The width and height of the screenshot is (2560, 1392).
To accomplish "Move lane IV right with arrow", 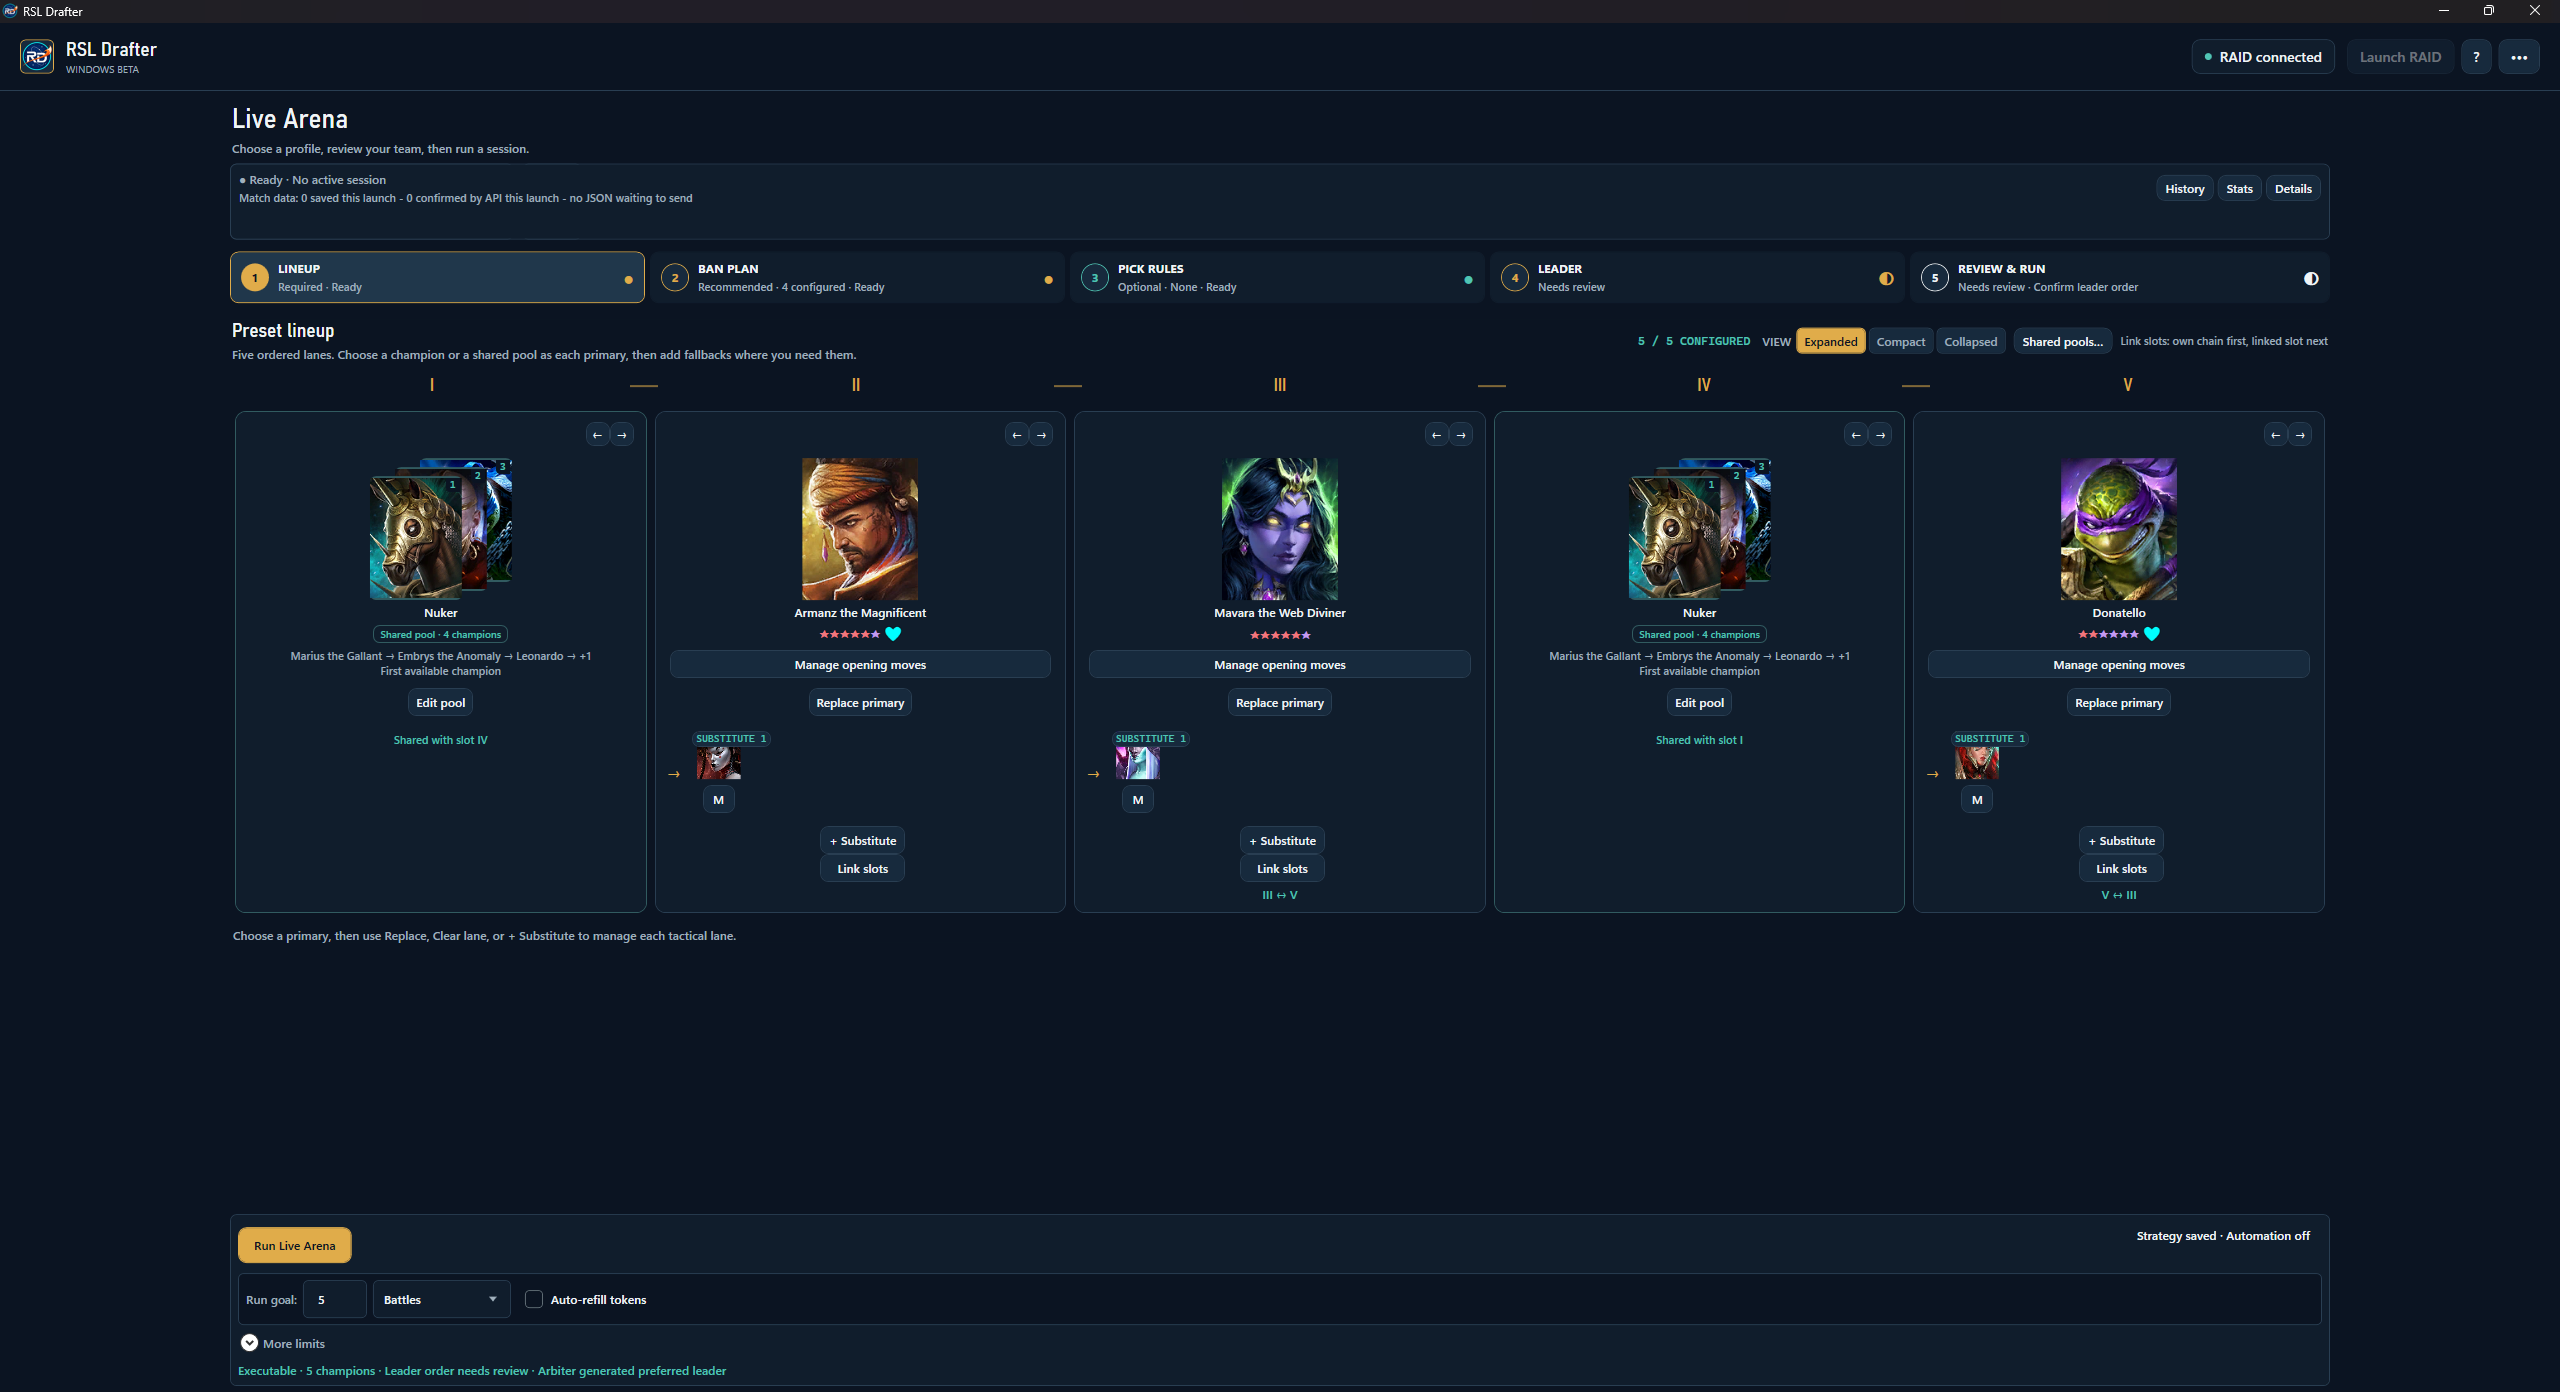I will point(1881,435).
